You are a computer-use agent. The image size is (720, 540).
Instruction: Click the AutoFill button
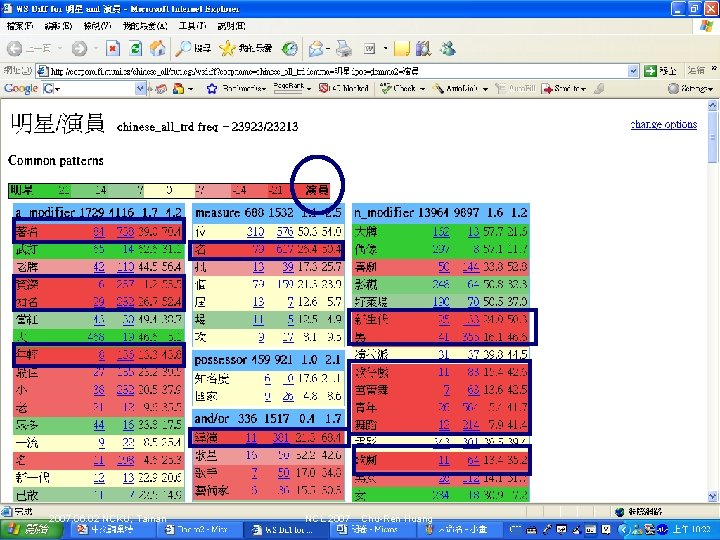[515, 88]
